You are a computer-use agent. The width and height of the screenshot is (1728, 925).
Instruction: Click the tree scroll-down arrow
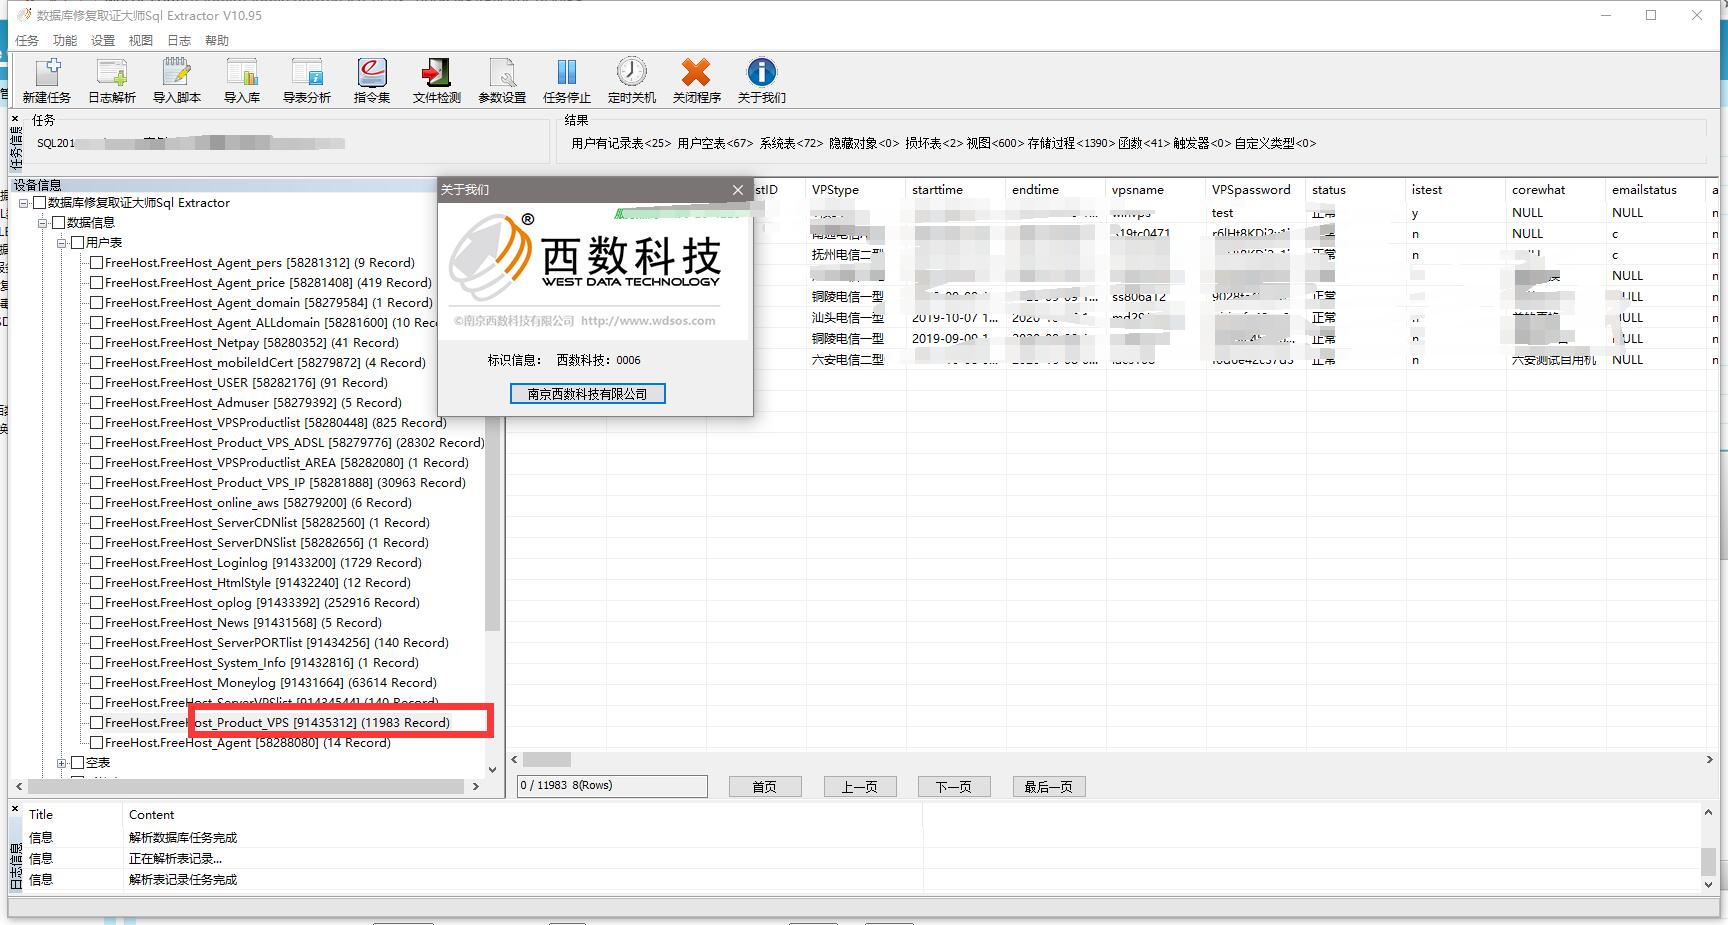492,769
